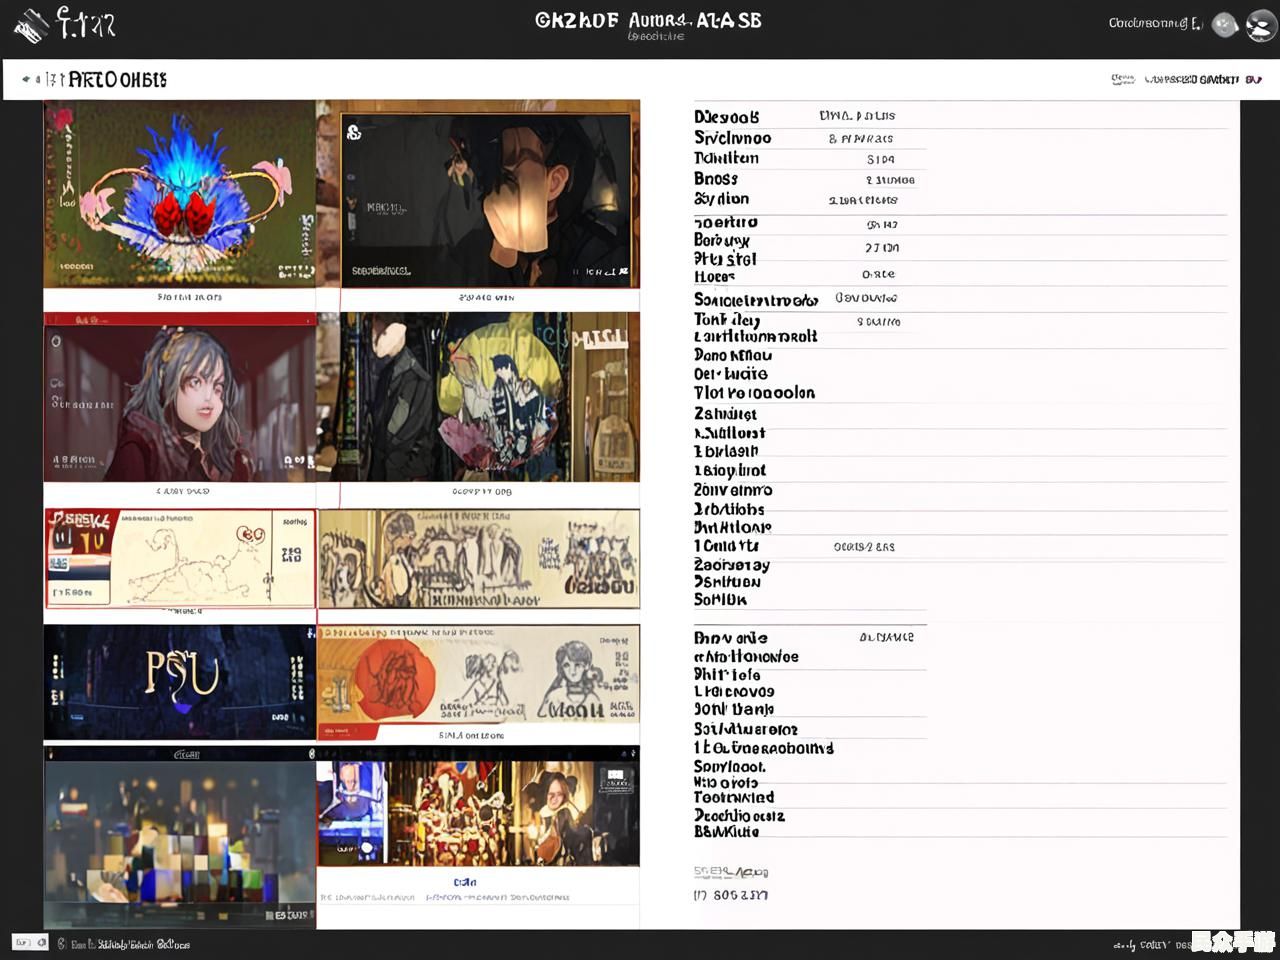Click the back arrow beside the page title

click(27, 80)
